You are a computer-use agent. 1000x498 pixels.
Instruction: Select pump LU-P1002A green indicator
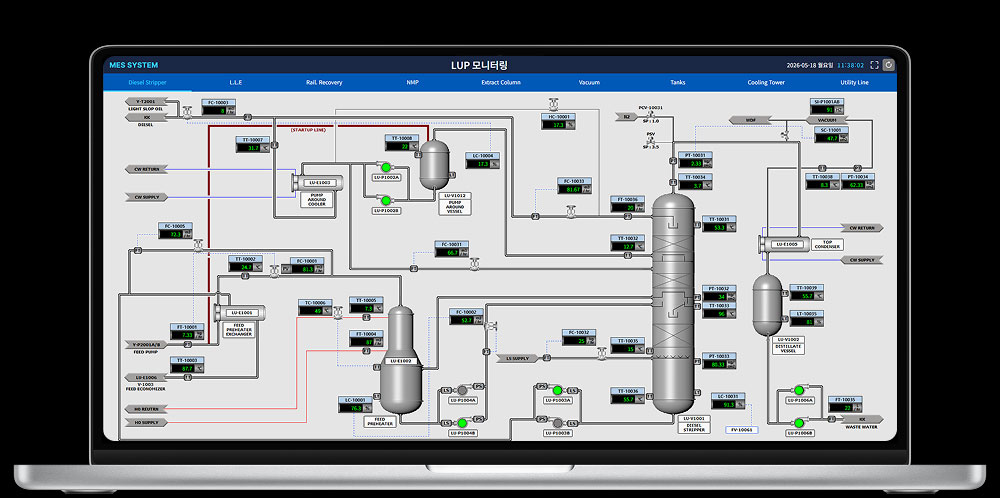click(x=385, y=166)
